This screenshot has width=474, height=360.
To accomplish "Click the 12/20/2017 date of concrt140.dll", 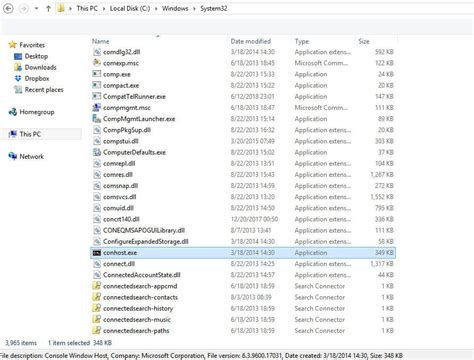I will tap(254, 219).
